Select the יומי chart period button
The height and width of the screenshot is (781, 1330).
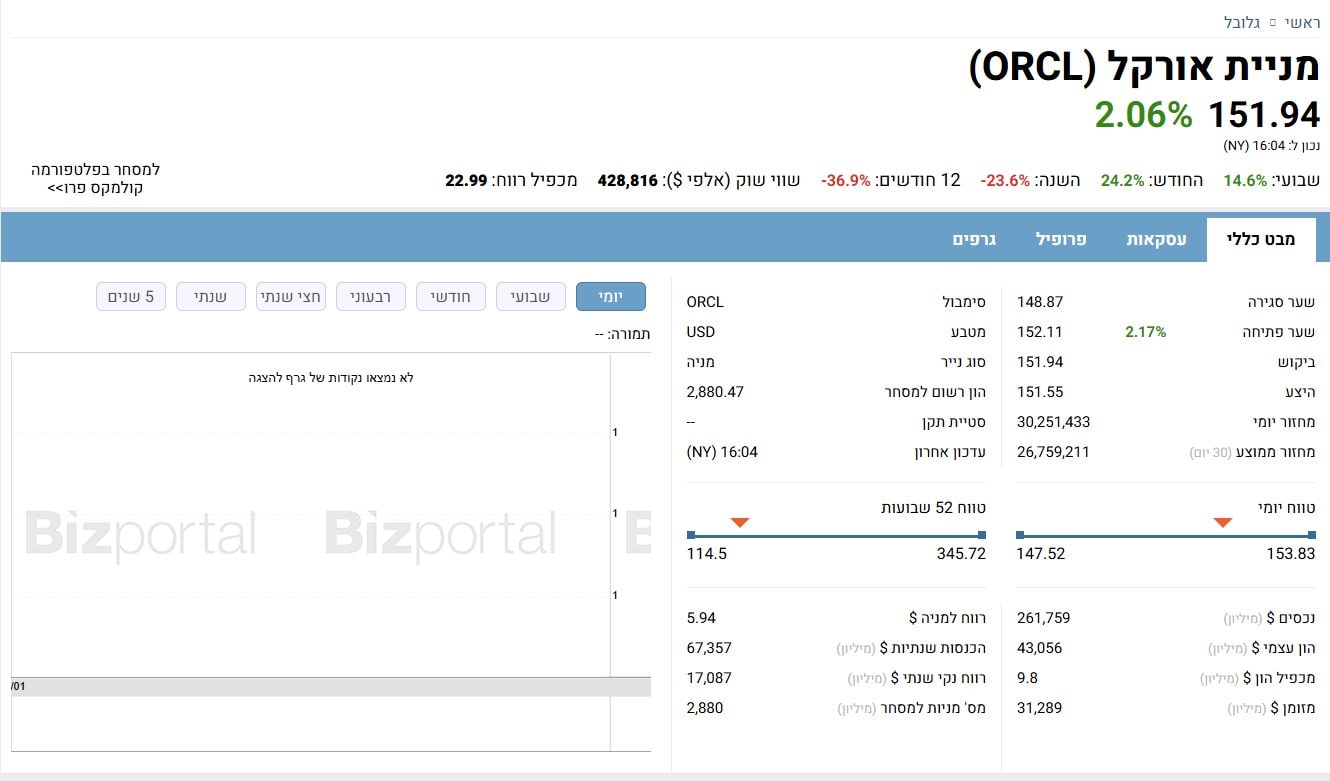[x=611, y=297]
